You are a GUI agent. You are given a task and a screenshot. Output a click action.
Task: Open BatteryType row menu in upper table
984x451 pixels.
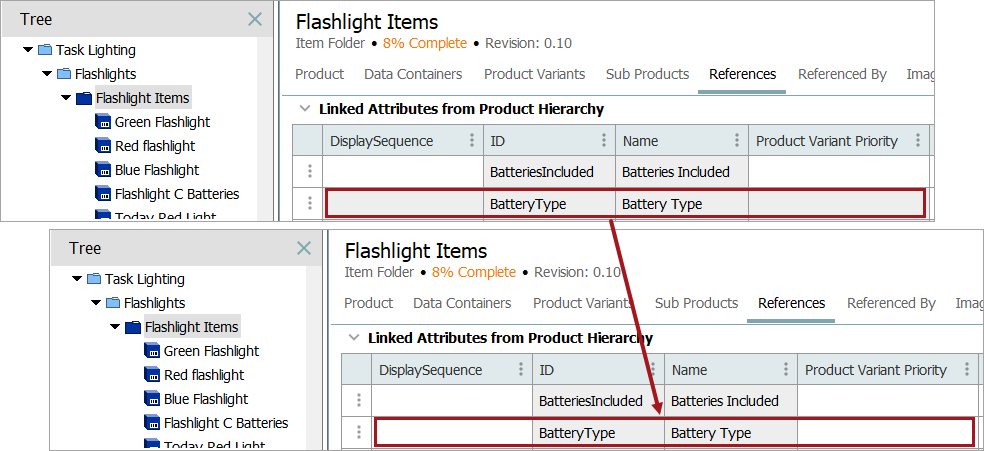point(309,204)
